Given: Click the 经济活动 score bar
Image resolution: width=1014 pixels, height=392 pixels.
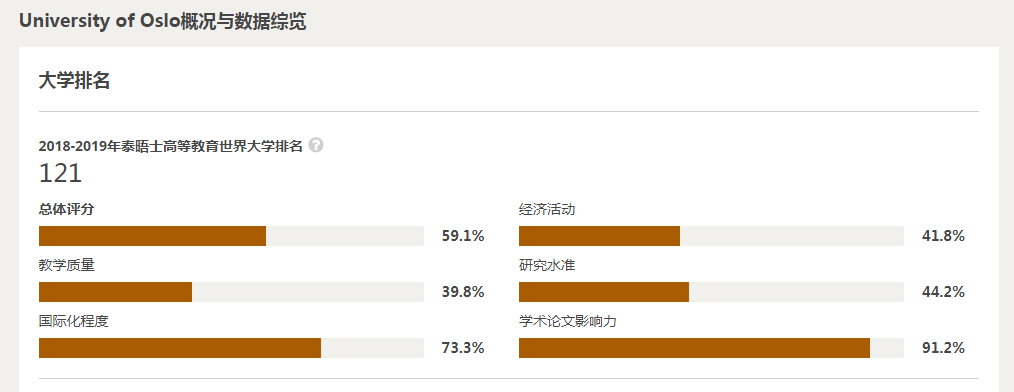Looking at the screenshot, I should [711, 236].
